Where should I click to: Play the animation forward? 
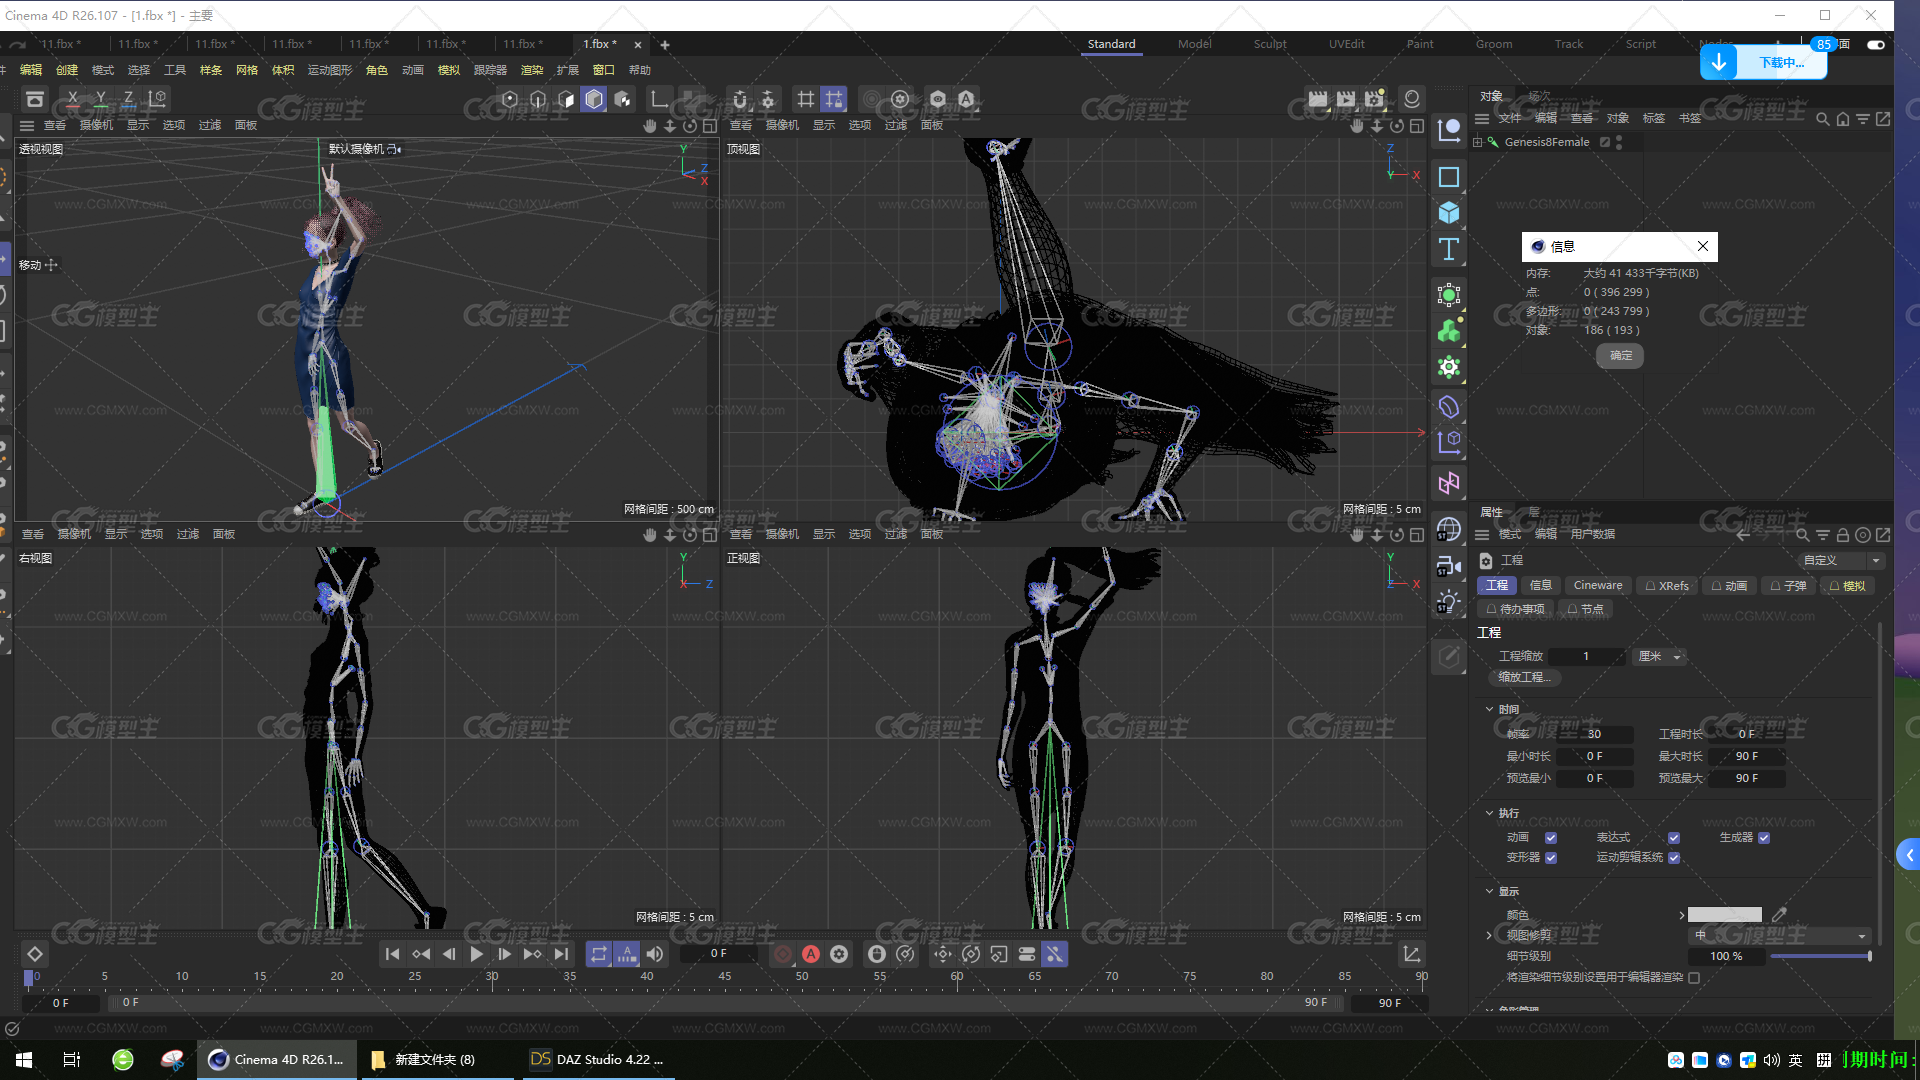click(476, 954)
